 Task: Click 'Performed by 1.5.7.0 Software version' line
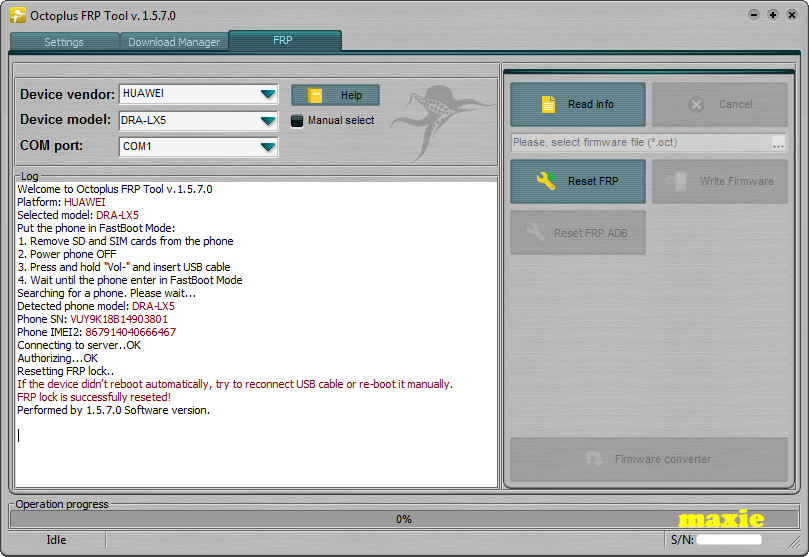click(x=114, y=410)
